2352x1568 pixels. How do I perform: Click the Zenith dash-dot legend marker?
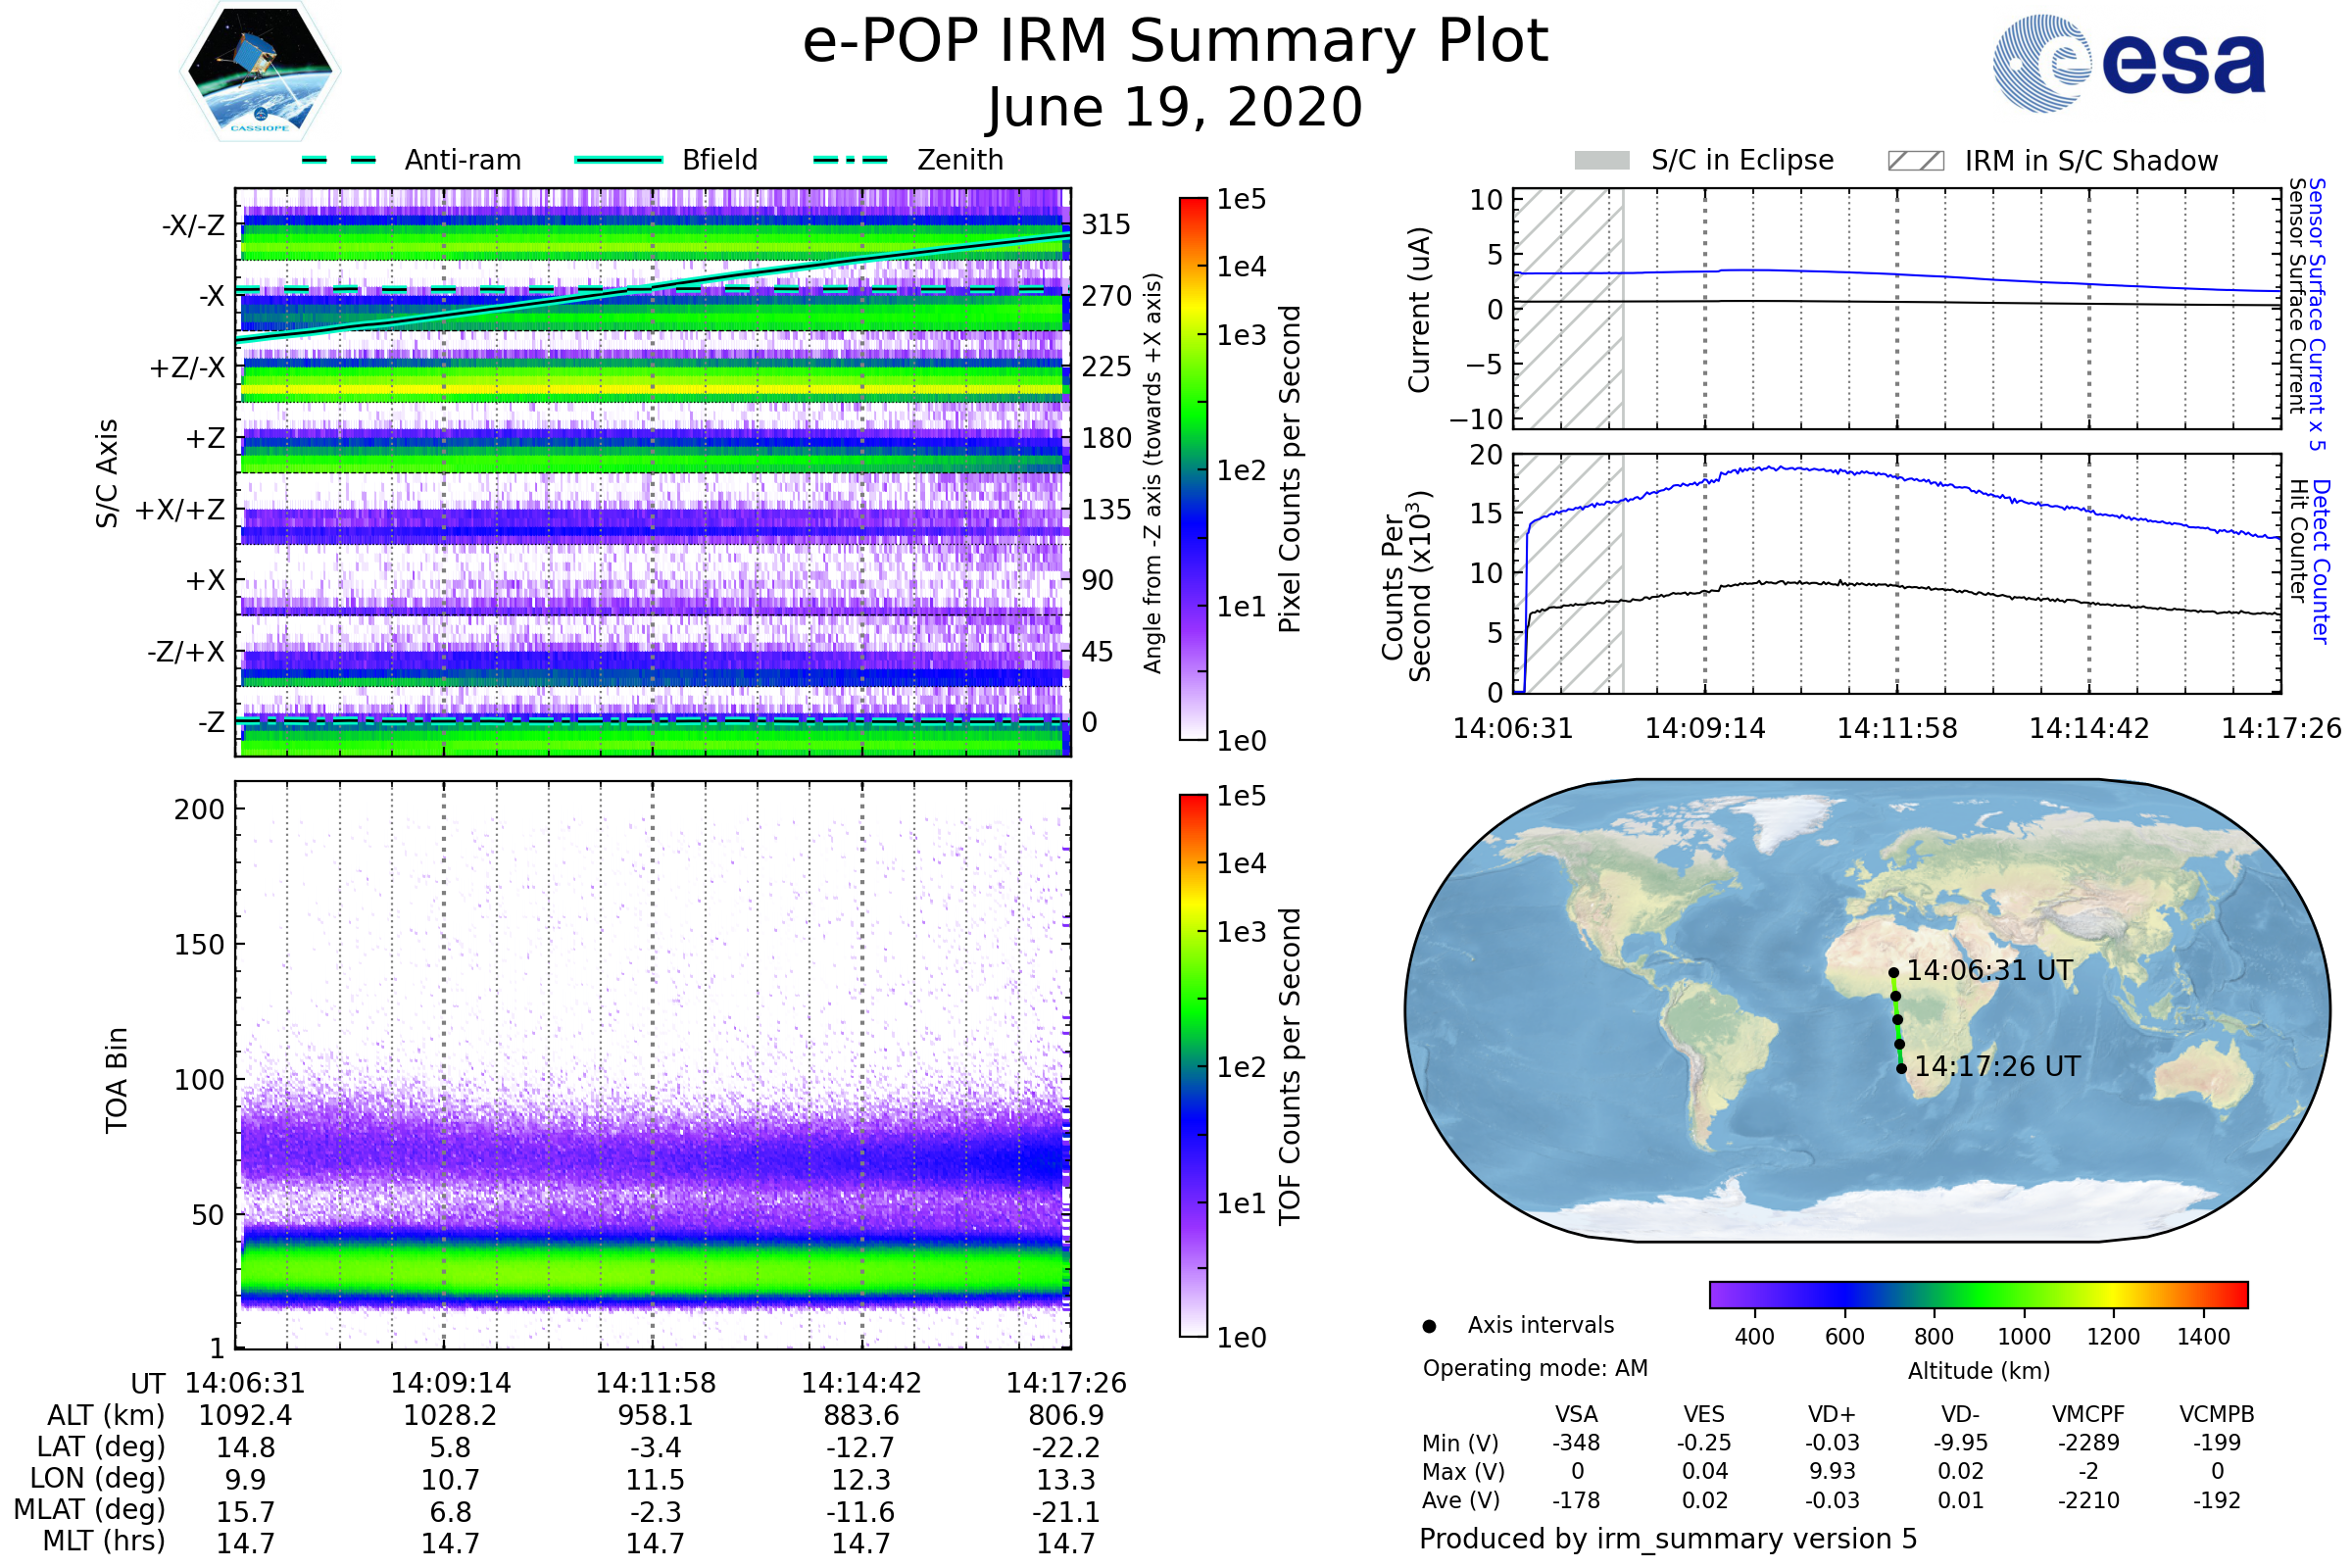[850, 160]
